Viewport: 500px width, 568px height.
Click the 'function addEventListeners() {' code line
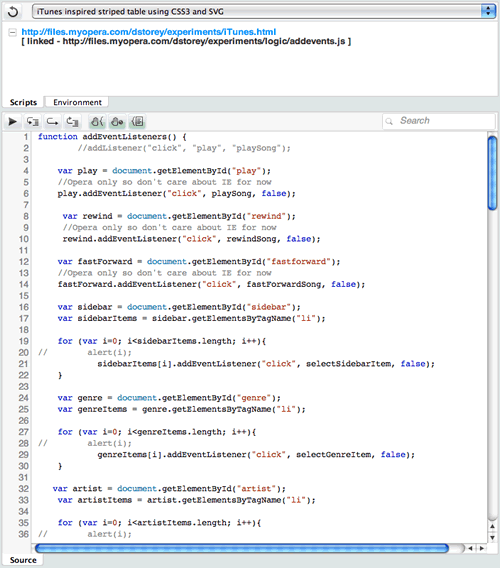click(x=112, y=137)
